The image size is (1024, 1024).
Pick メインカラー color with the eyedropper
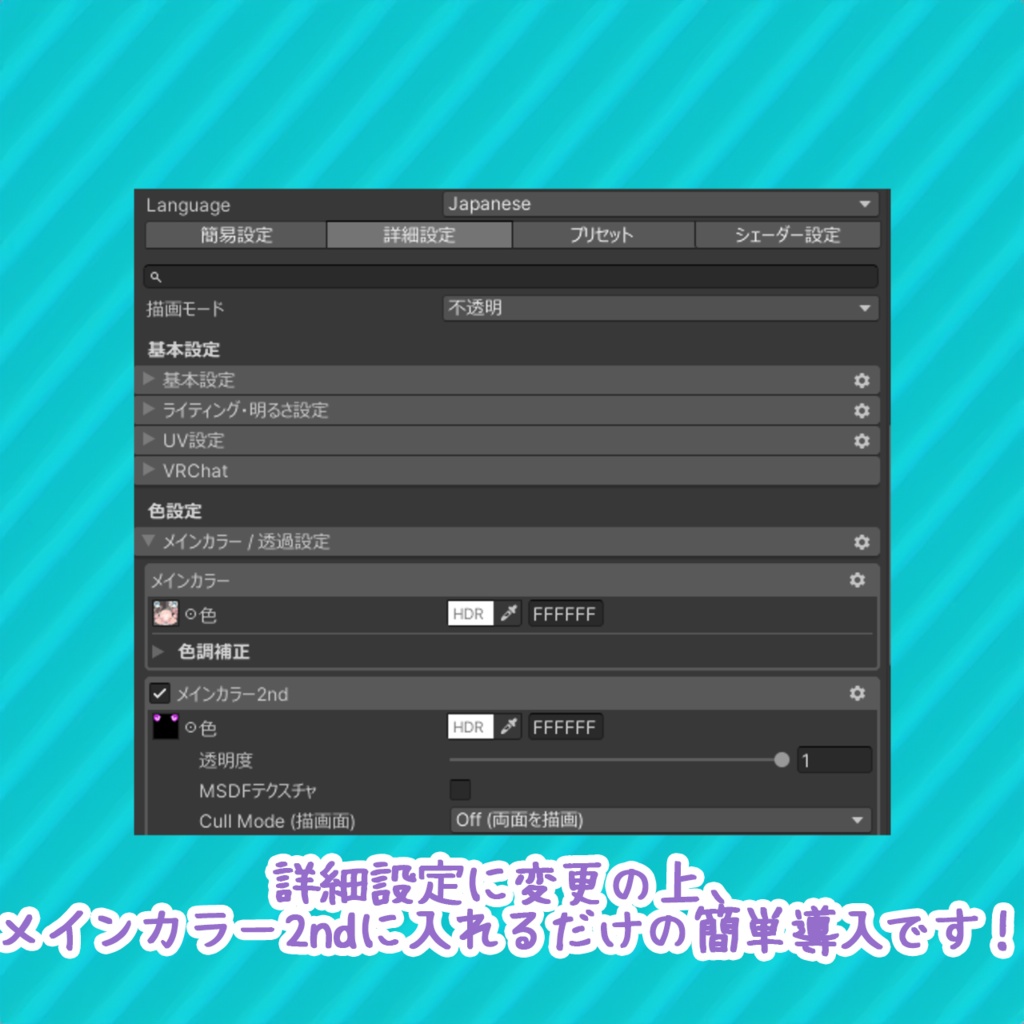pyautogui.click(x=510, y=613)
